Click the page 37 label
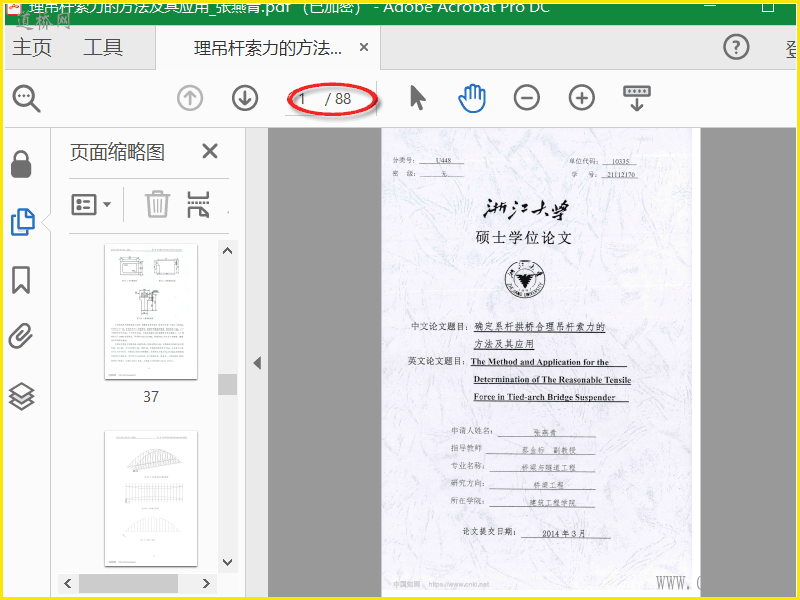The image size is (800, 600). 151,396
